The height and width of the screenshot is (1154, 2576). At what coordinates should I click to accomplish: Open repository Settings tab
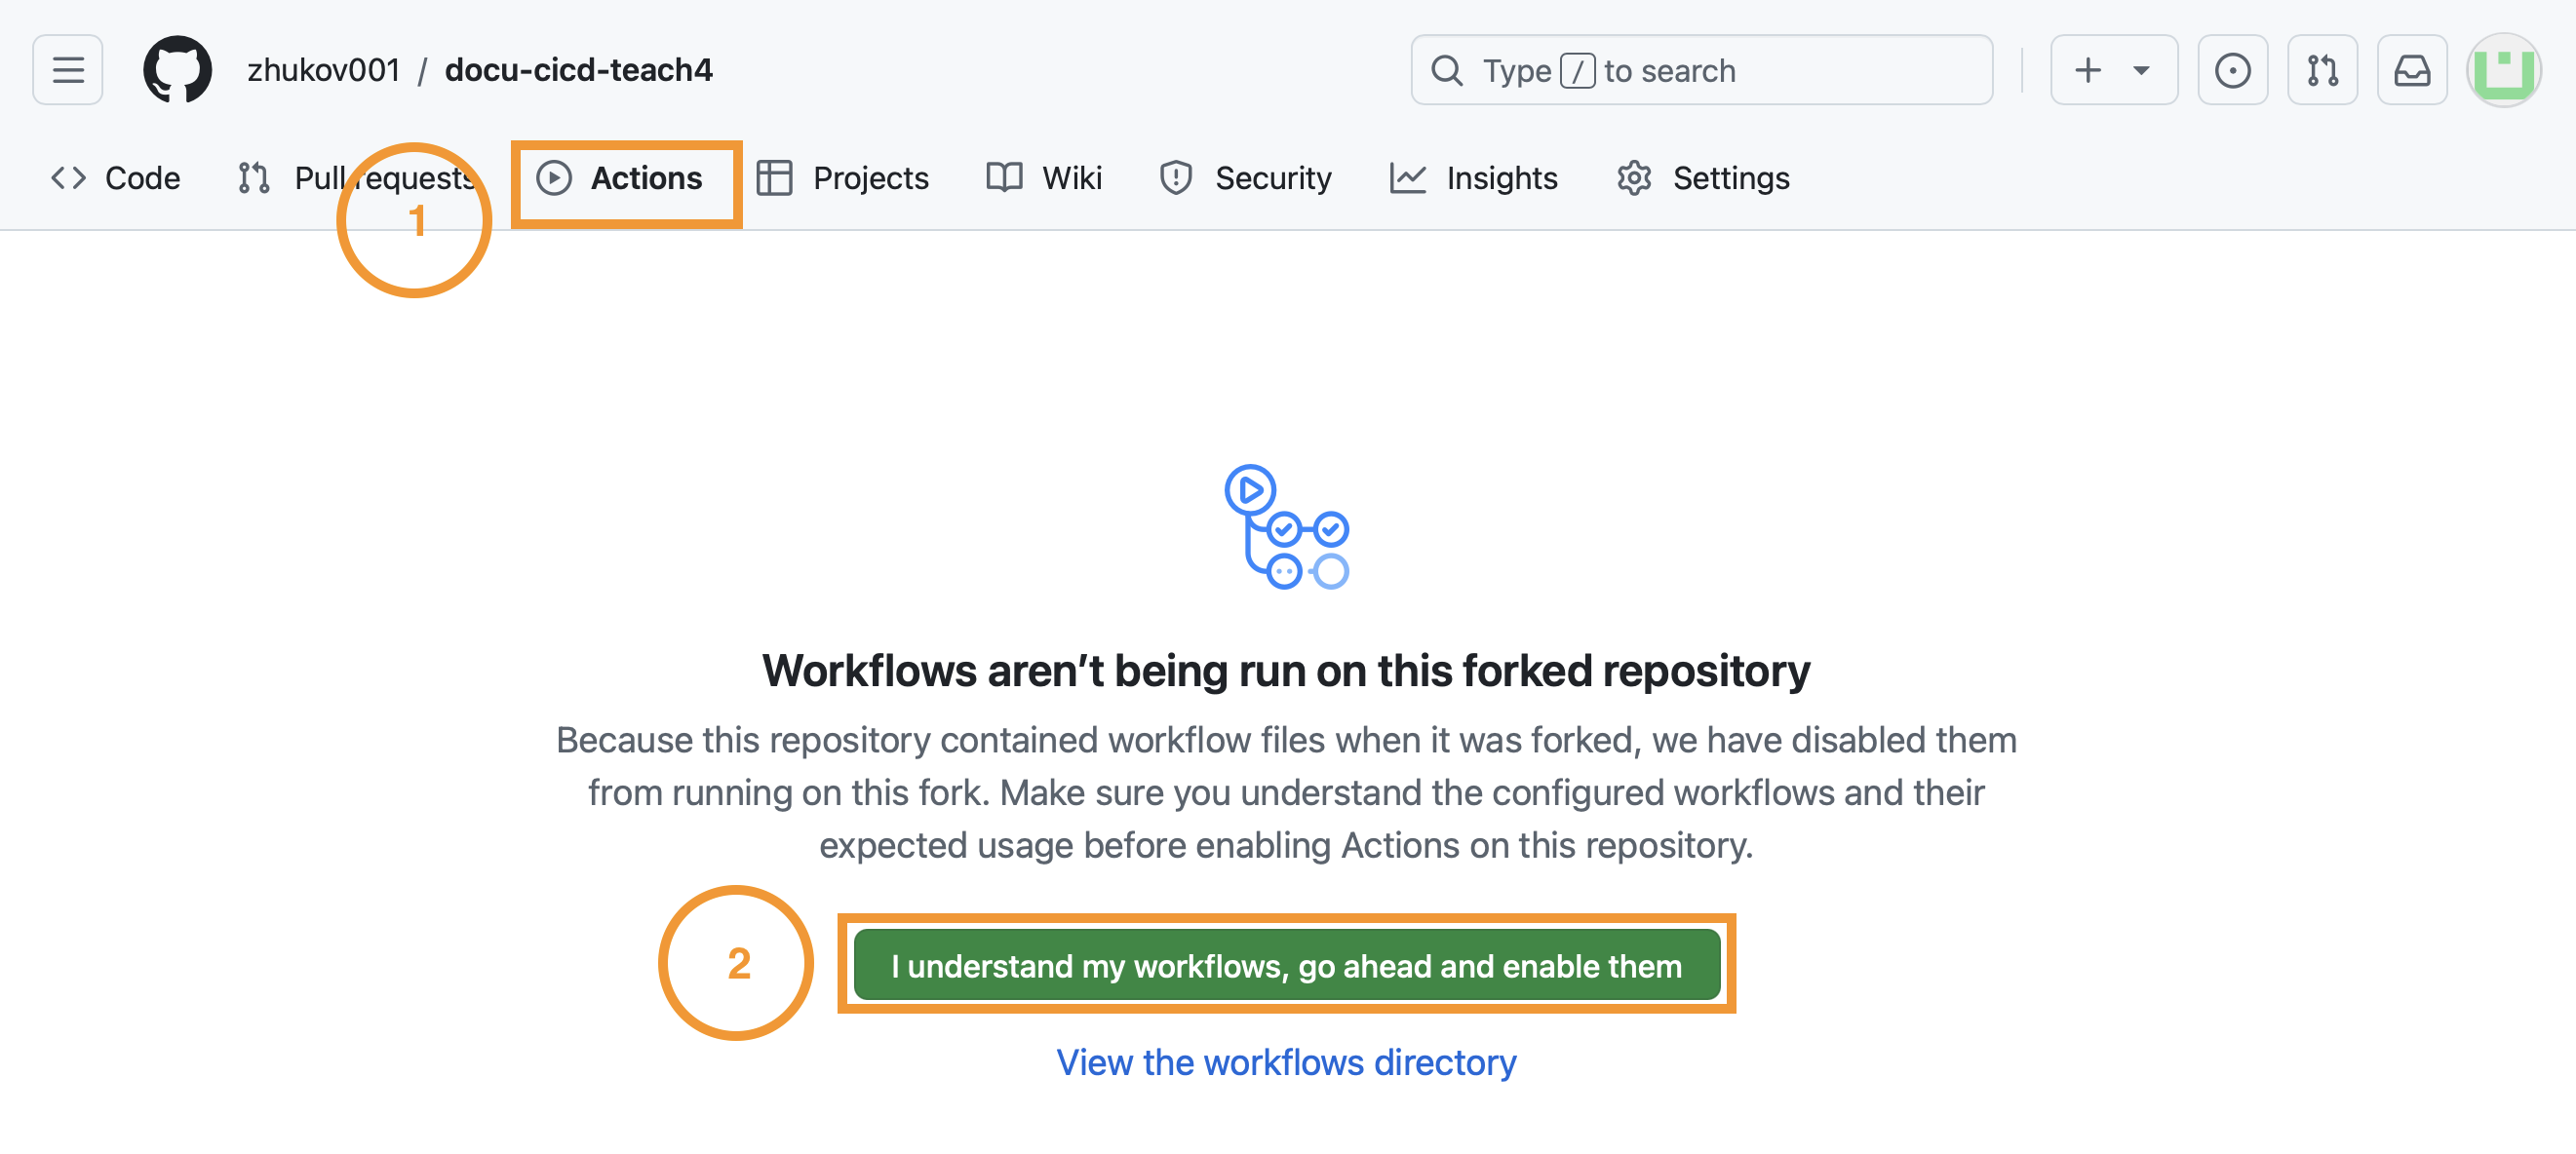[1703, 178]
